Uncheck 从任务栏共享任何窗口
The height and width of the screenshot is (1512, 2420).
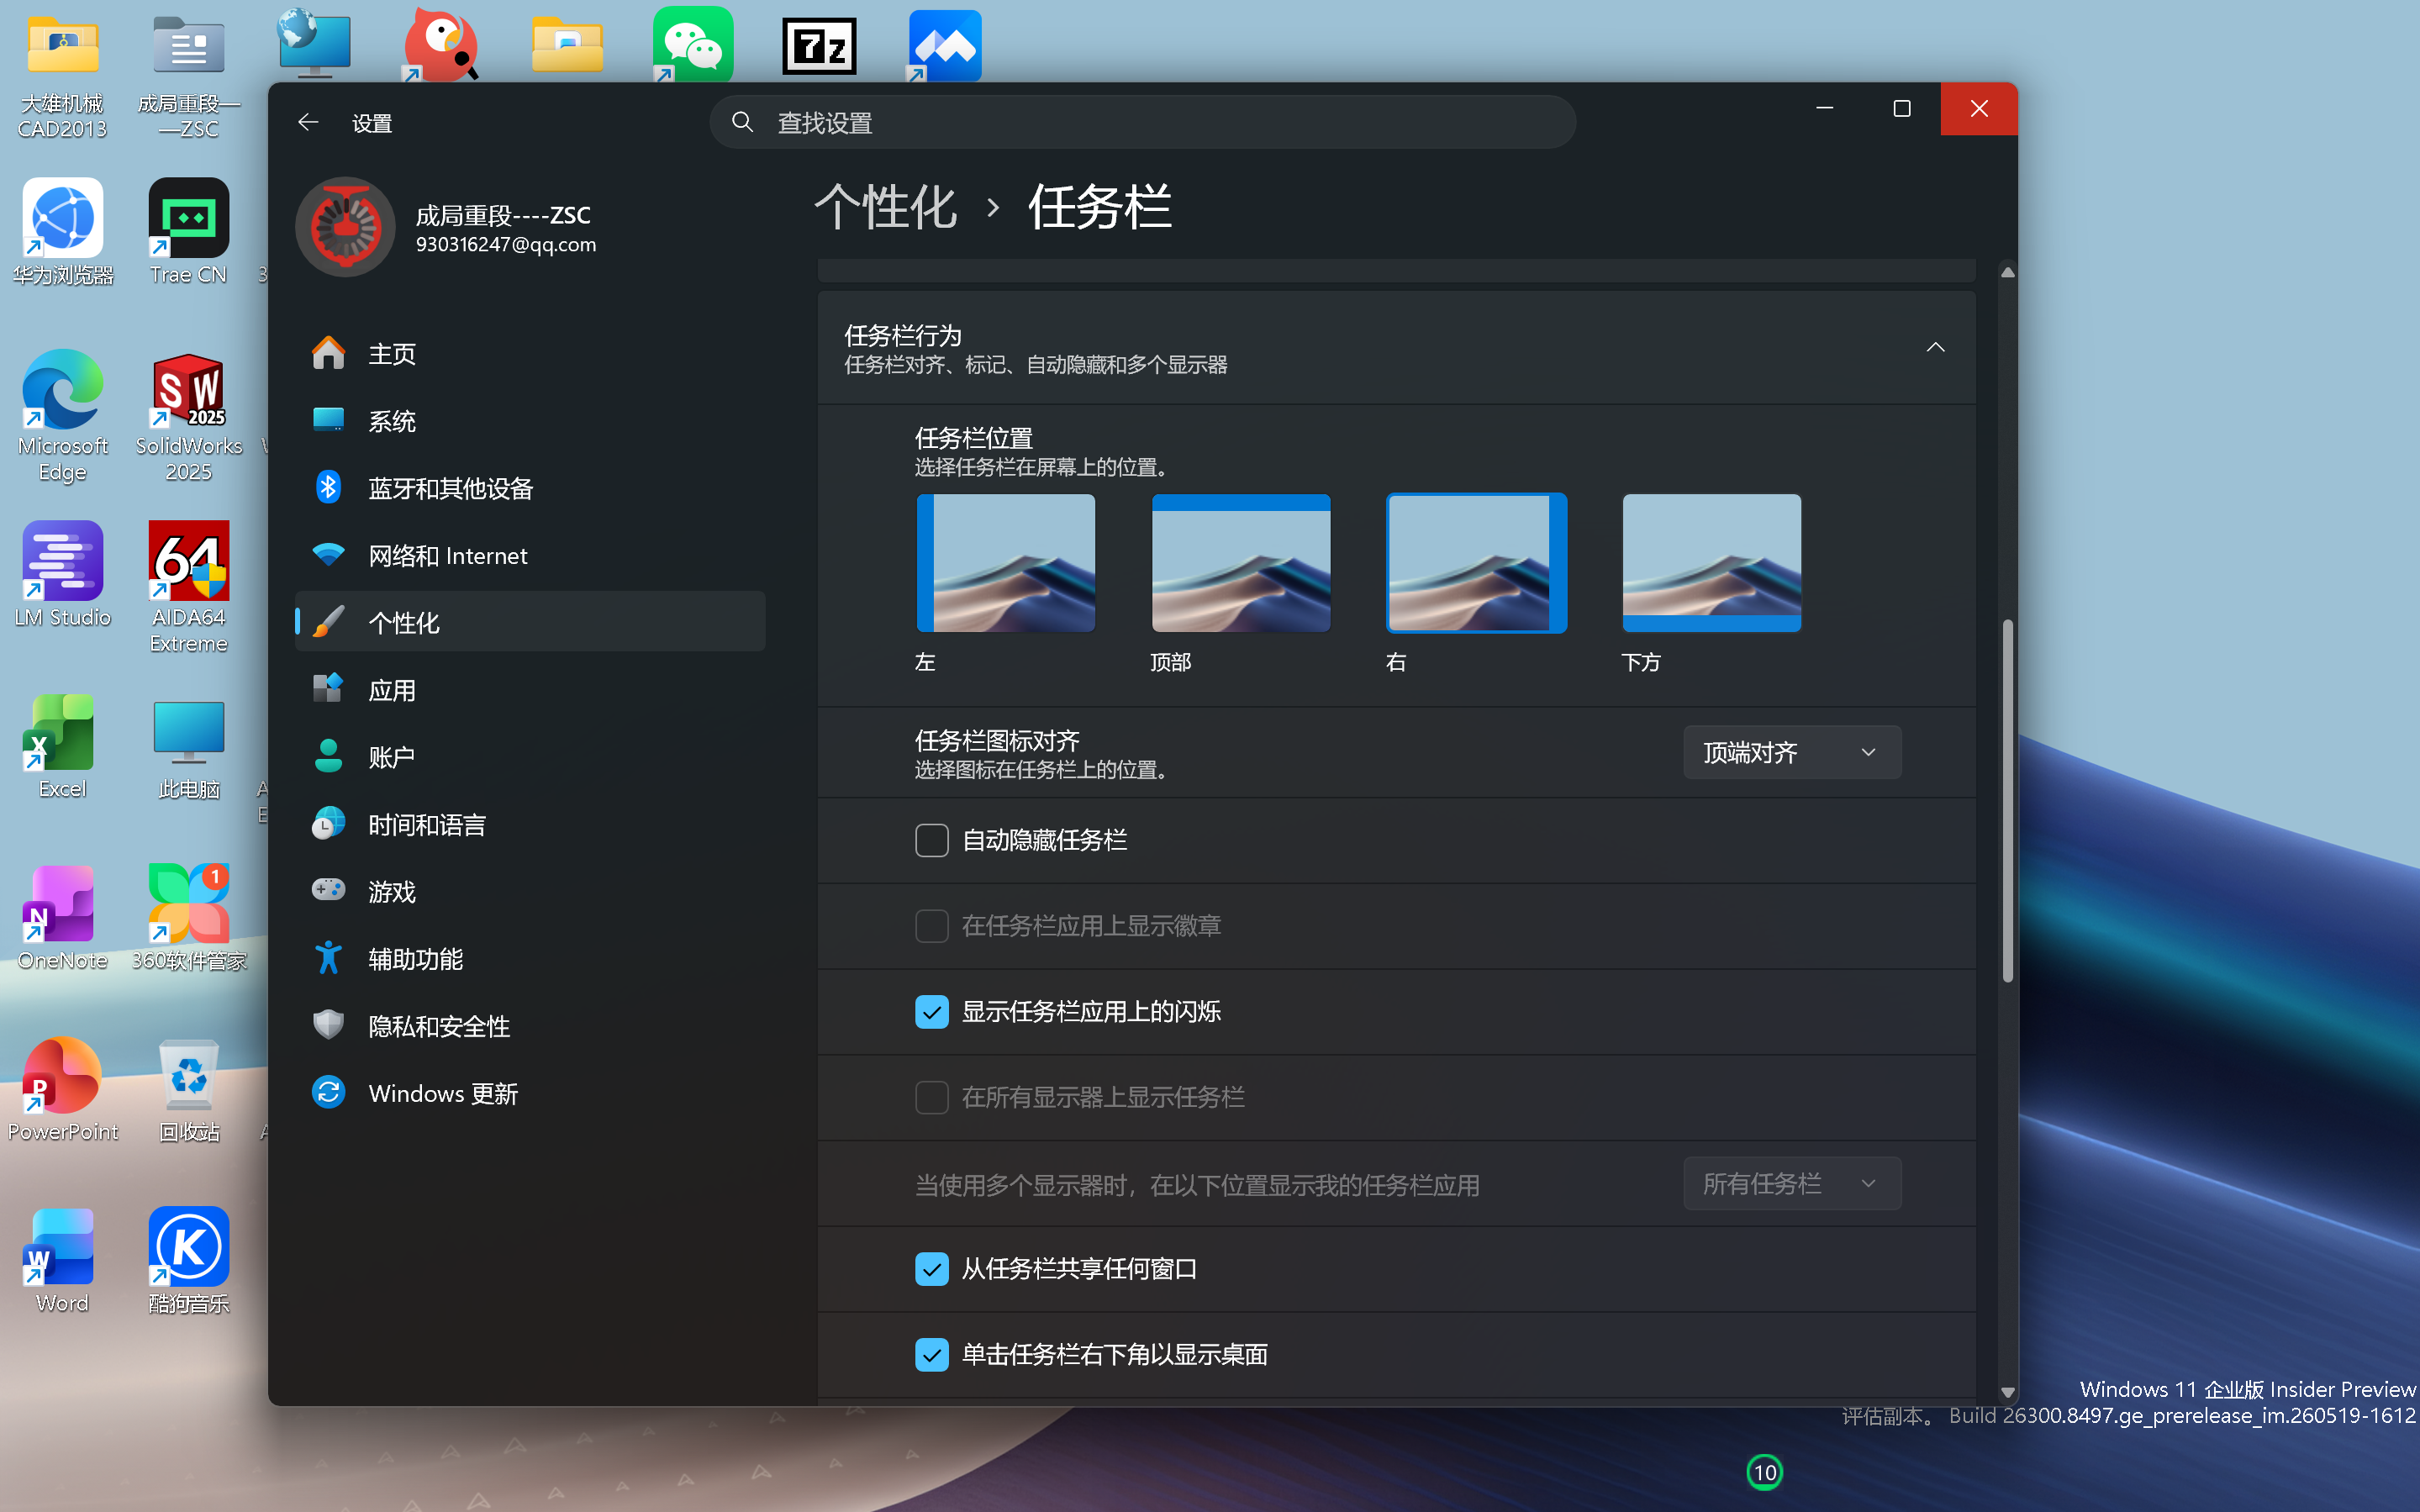click(931, 1269)
